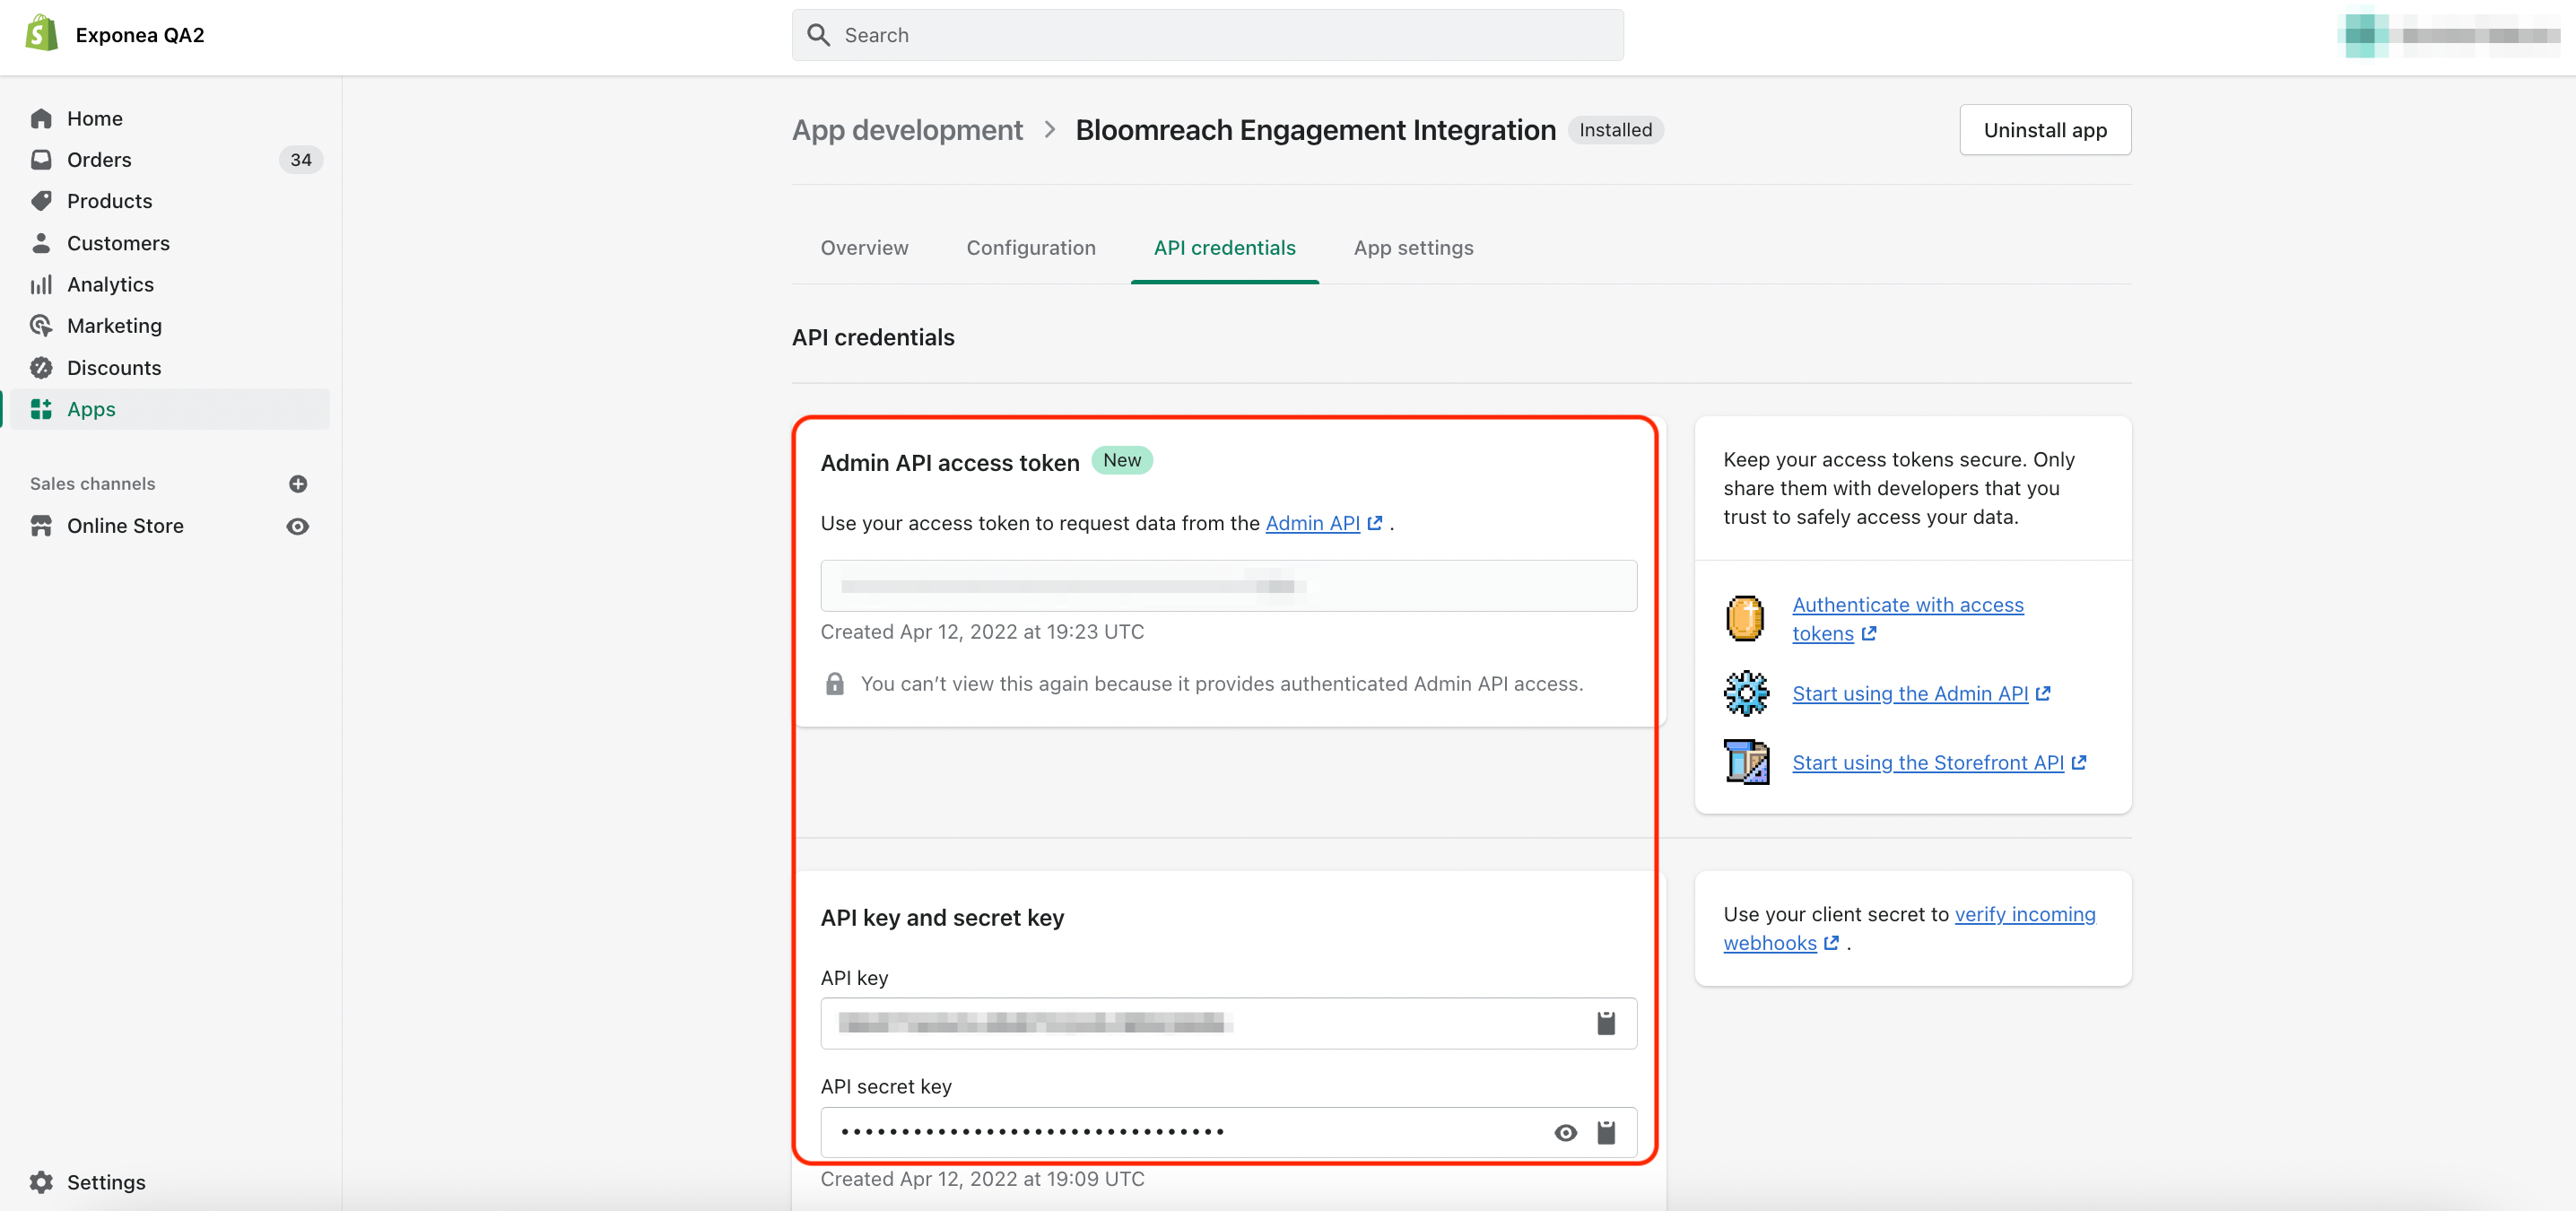Open verify incoming webhooks link
The image size is (2576, 1211).
(x=1909, y=928)
